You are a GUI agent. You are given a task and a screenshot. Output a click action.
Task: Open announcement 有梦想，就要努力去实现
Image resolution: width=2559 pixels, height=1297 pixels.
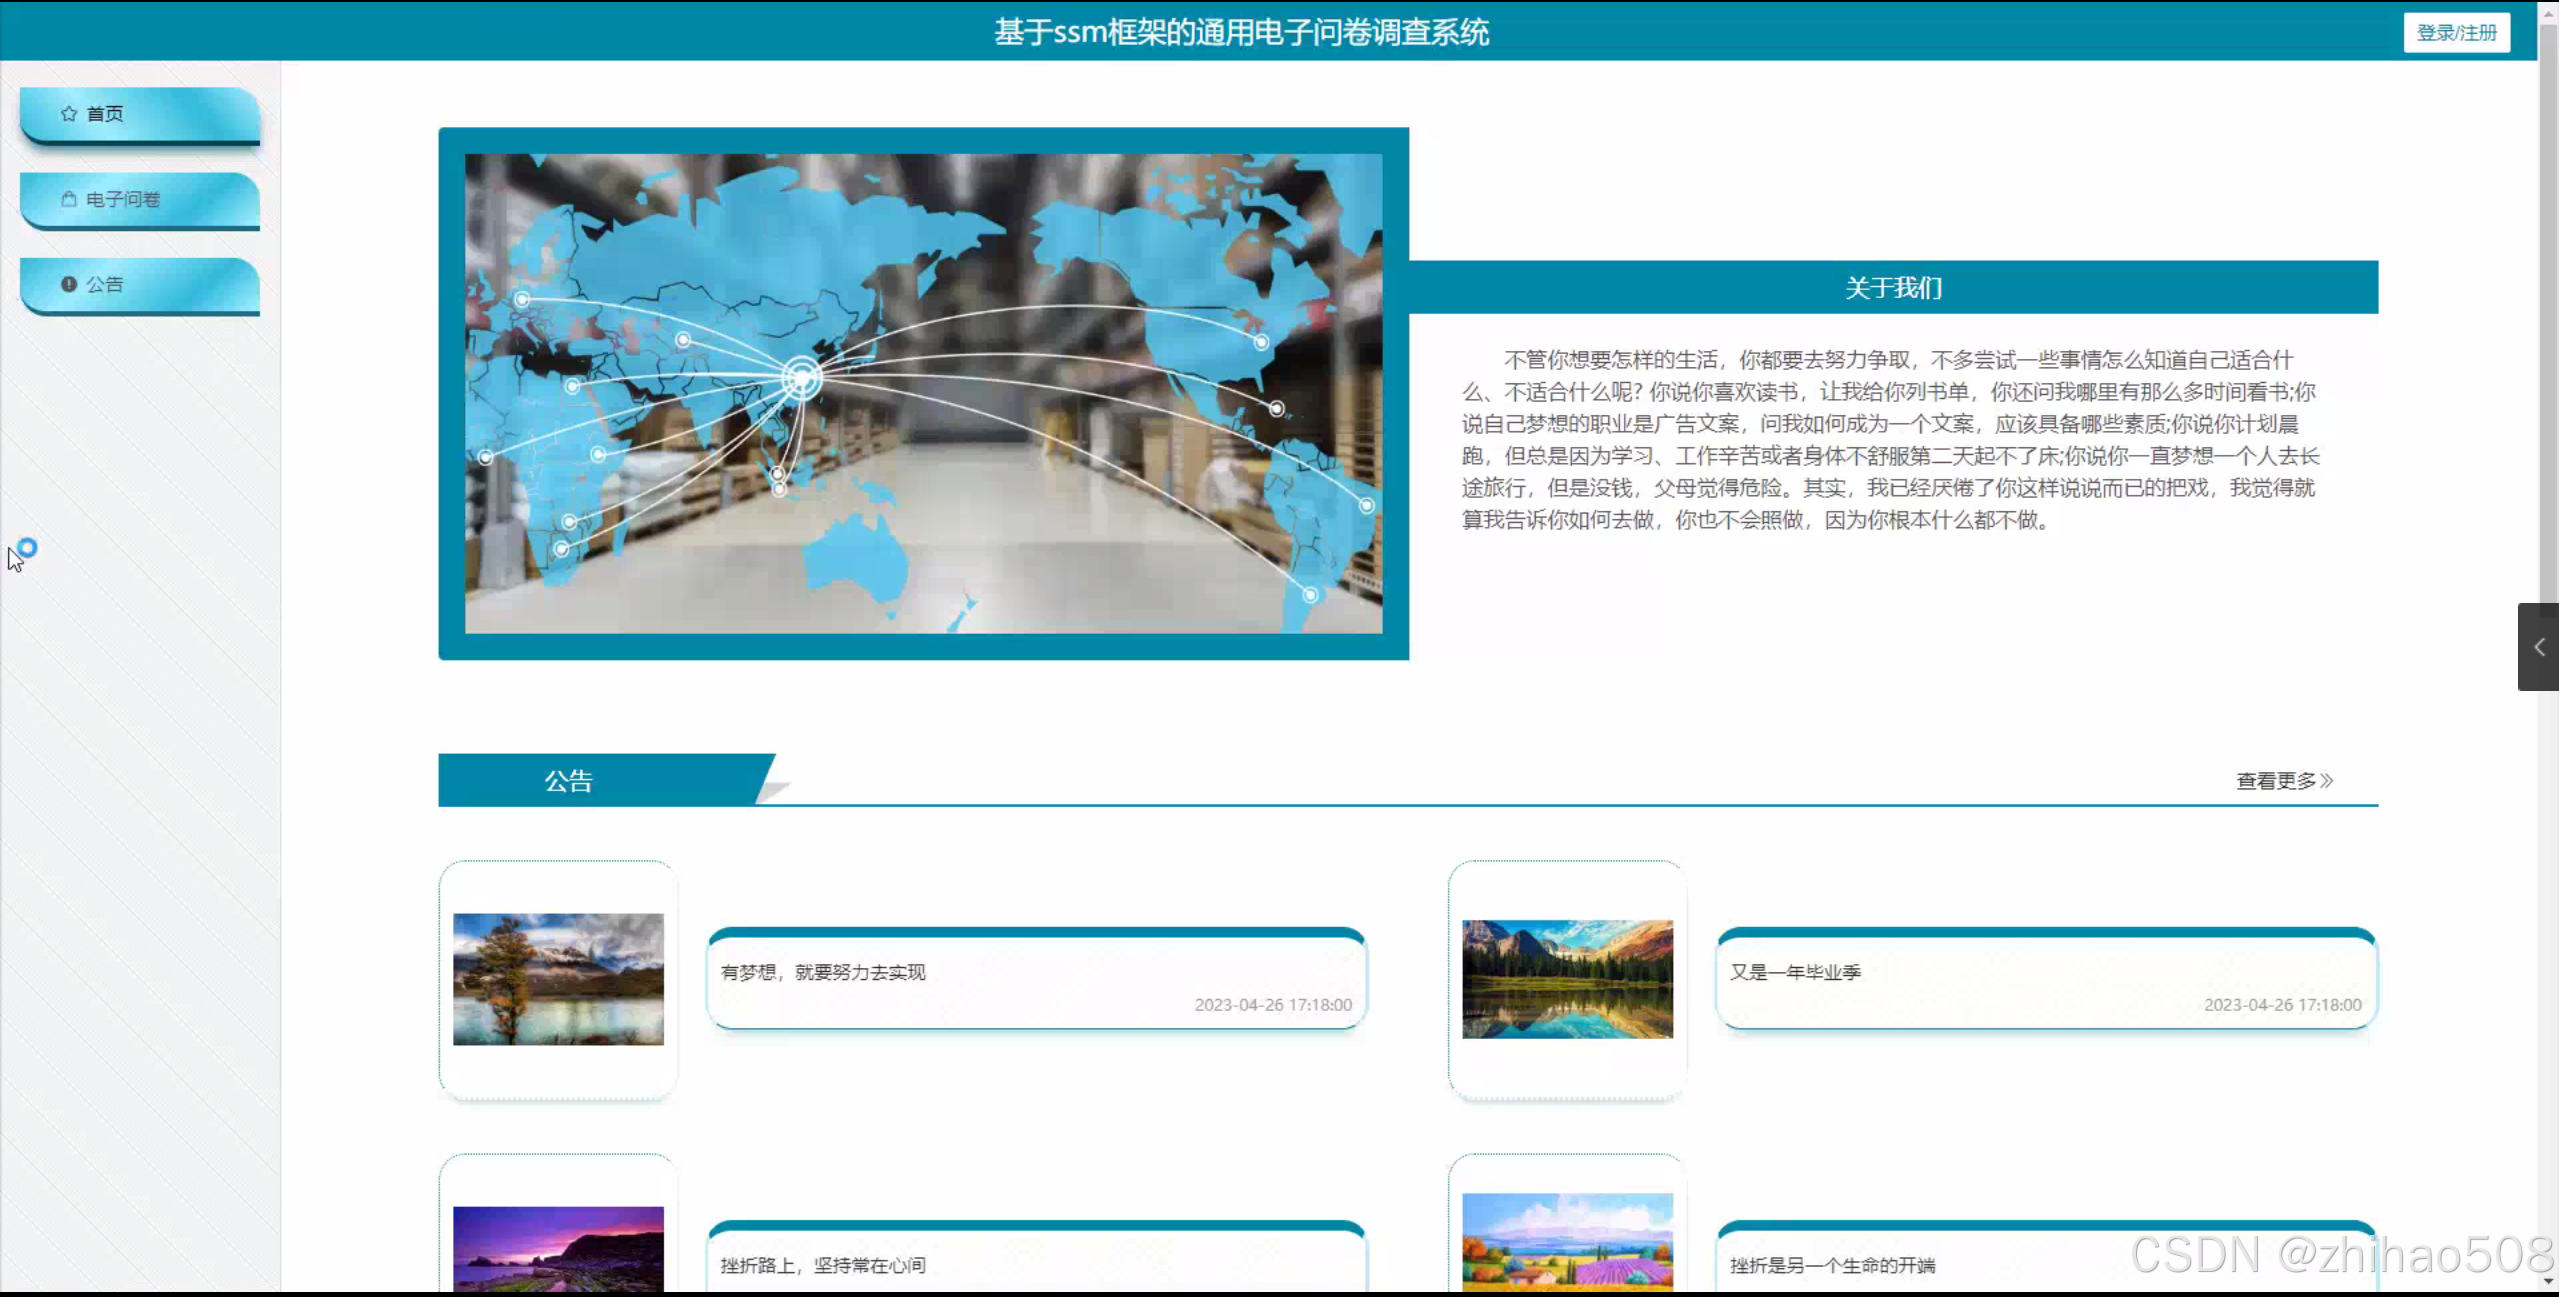tap(823, 973)
